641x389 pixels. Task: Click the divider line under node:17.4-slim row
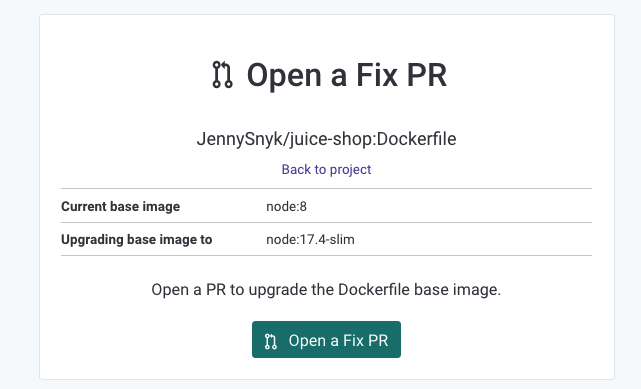click(x=326, y=255)
